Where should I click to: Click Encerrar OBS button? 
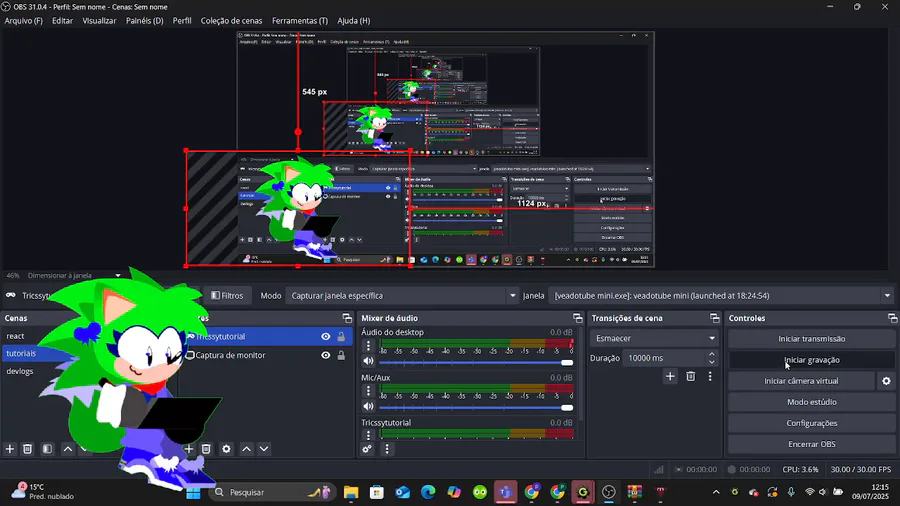coord(812,444)
